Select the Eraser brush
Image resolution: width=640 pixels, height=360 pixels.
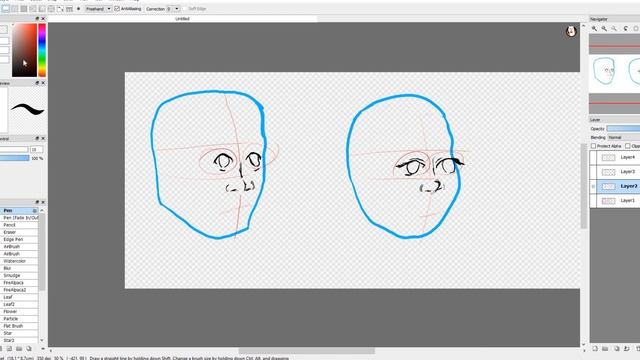pyautogui.click(x=19, y=232)
